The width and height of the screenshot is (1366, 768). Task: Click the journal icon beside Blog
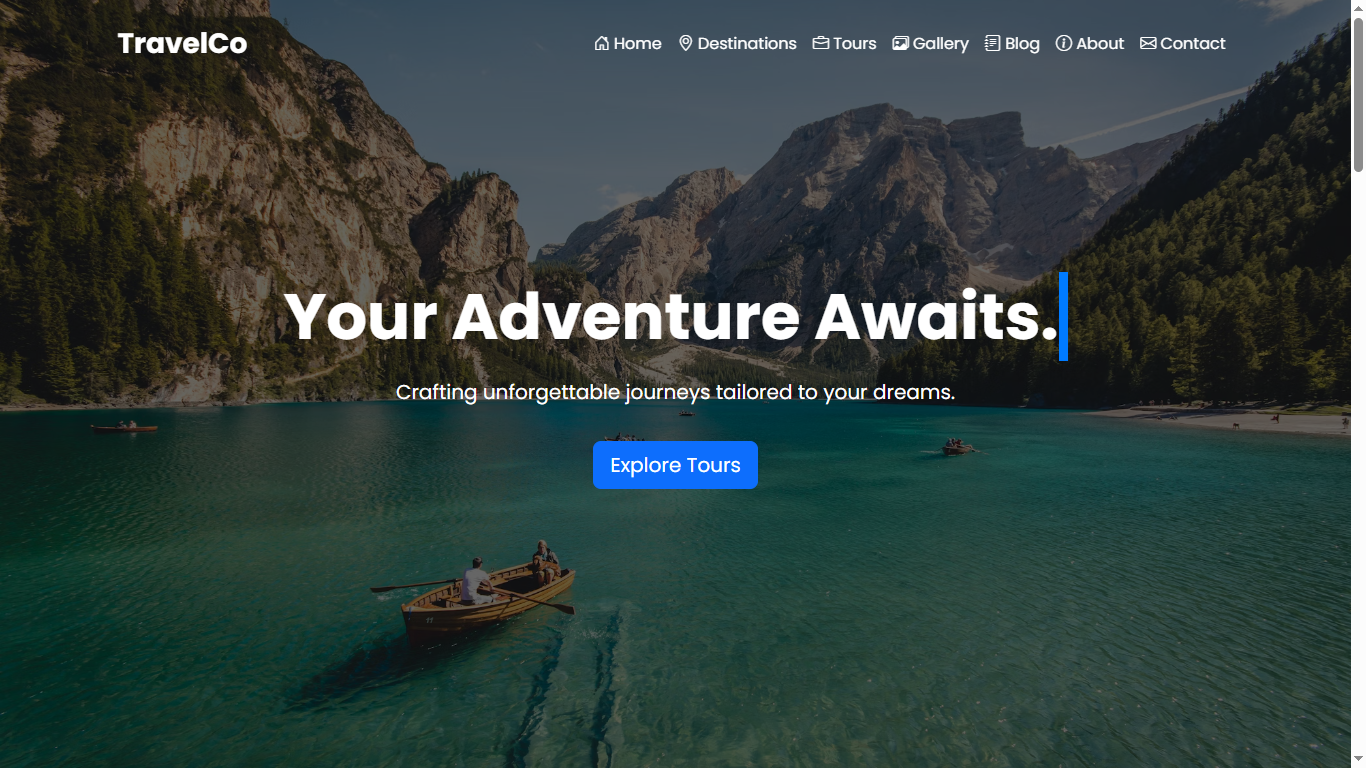point(993,43)
